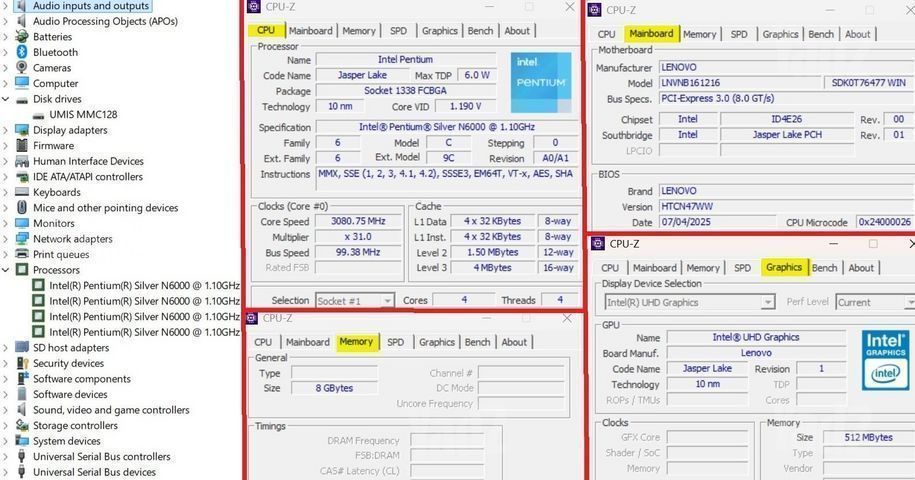Open CPU tab in the Graphics window

coord(610,268)
